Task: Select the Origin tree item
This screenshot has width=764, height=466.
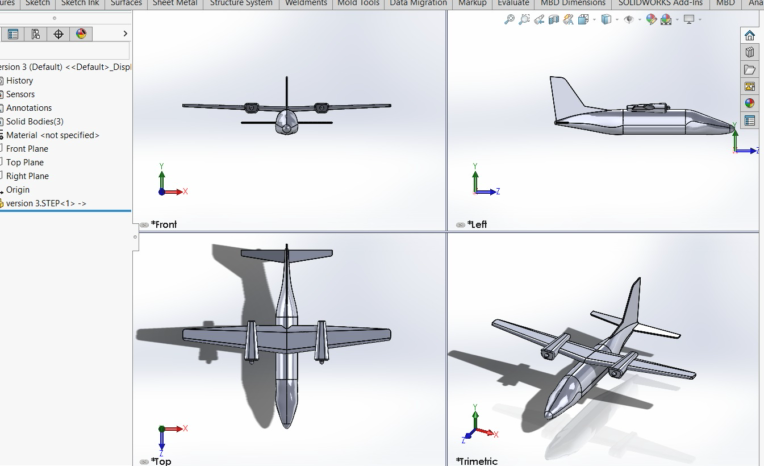Action: (x=18, y=190)
